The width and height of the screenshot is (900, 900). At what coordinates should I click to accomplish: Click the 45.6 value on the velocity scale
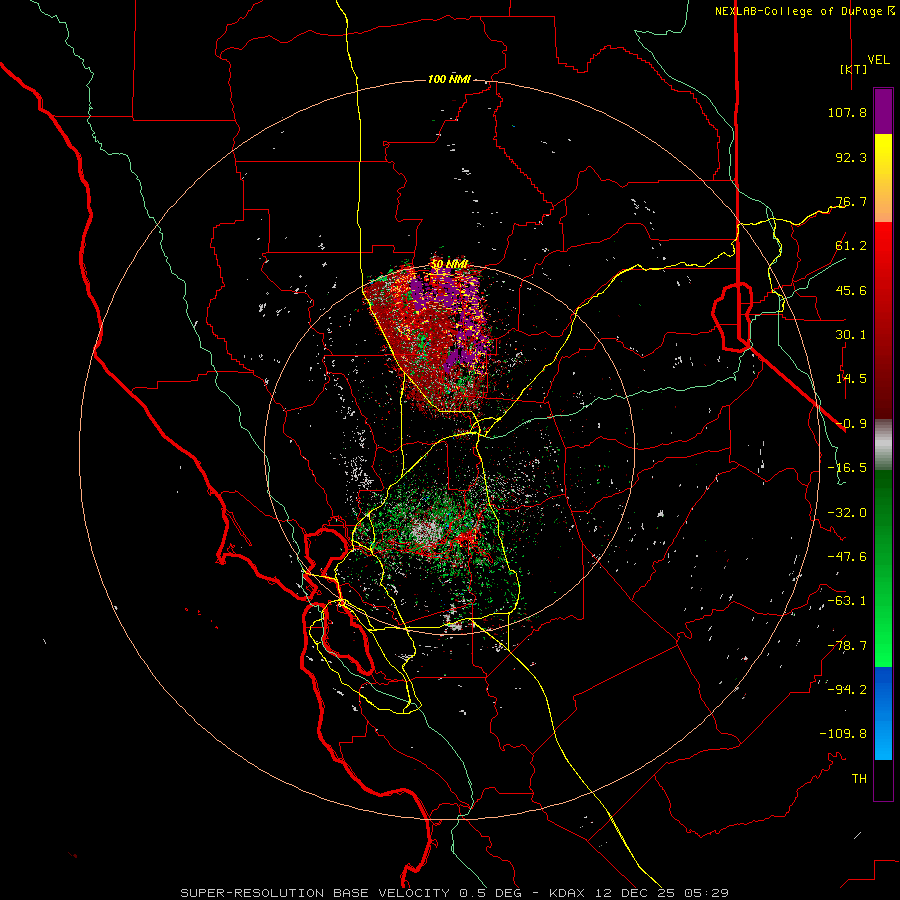pyautogui.click(x=851, y=290)
